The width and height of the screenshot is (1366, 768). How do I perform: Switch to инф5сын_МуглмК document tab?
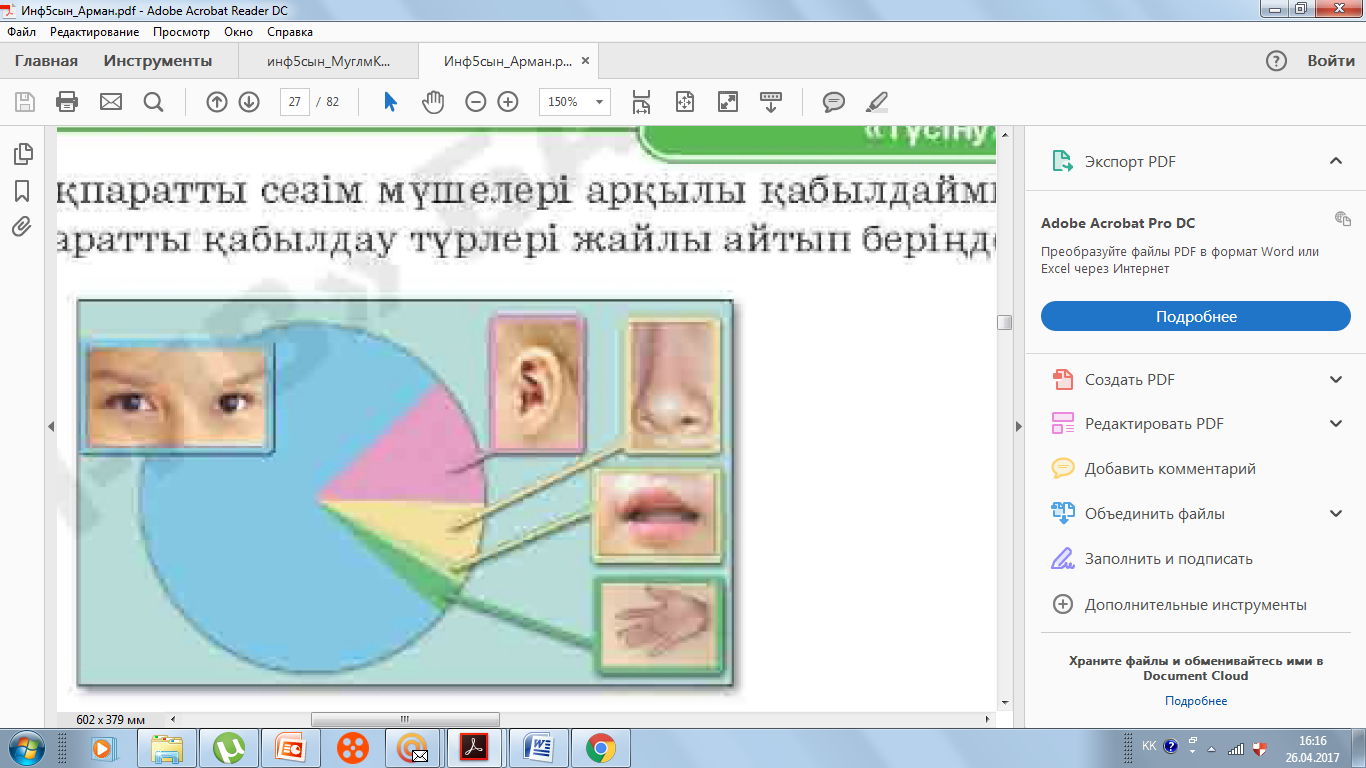(328, 61)
